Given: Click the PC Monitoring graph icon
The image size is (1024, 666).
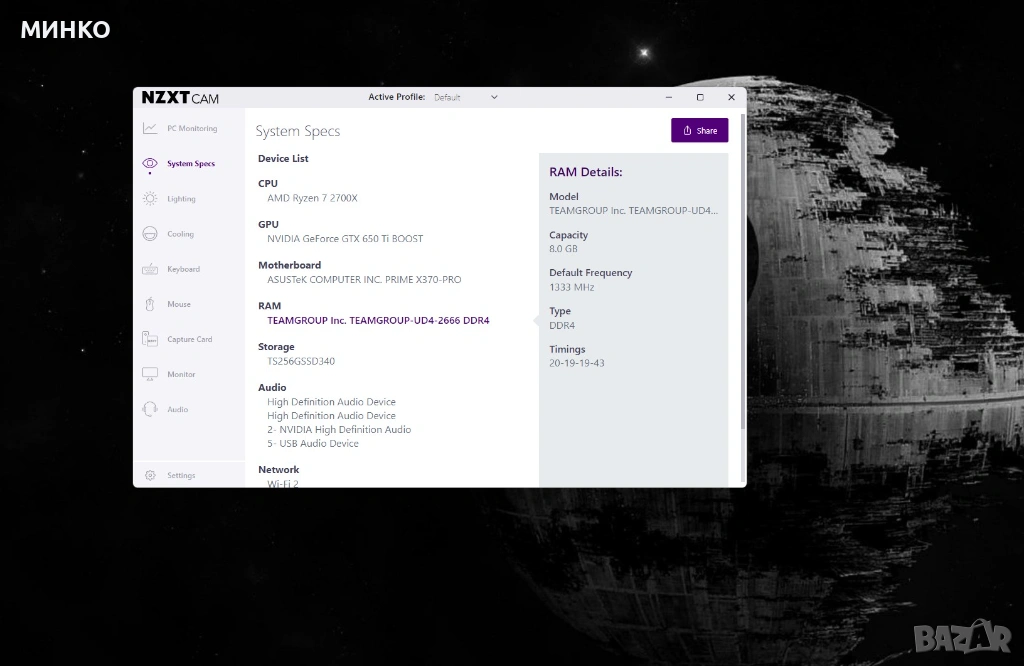Looking at the screenshot, I should point(150,128).
